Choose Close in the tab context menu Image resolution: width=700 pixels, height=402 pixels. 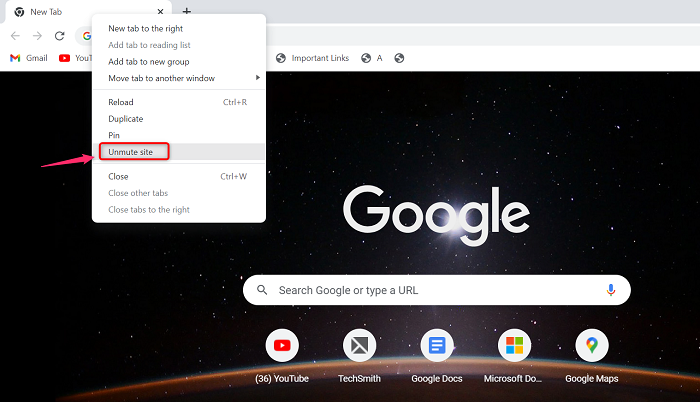179,176
